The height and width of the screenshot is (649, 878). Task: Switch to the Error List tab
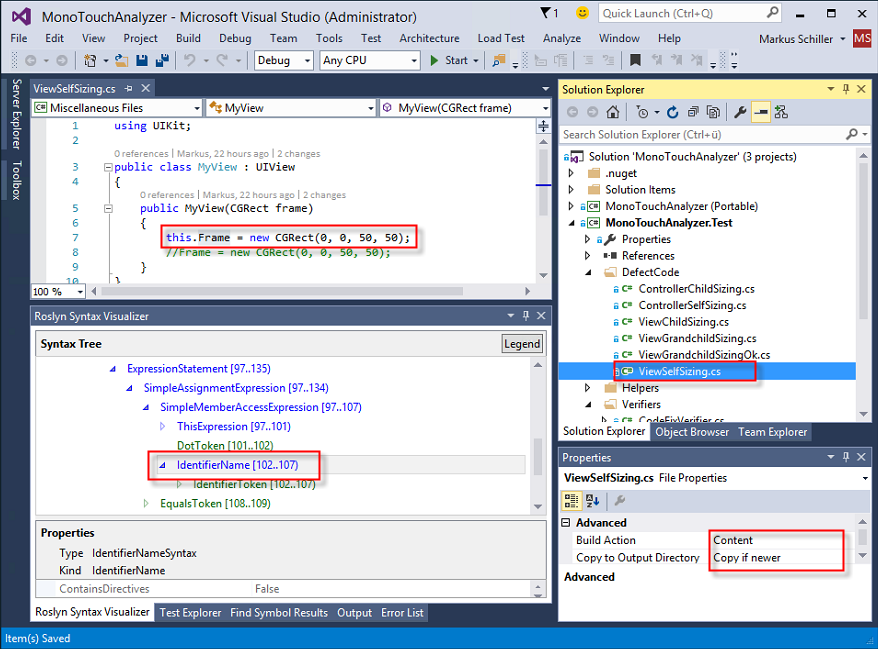(x=402, y=613)
